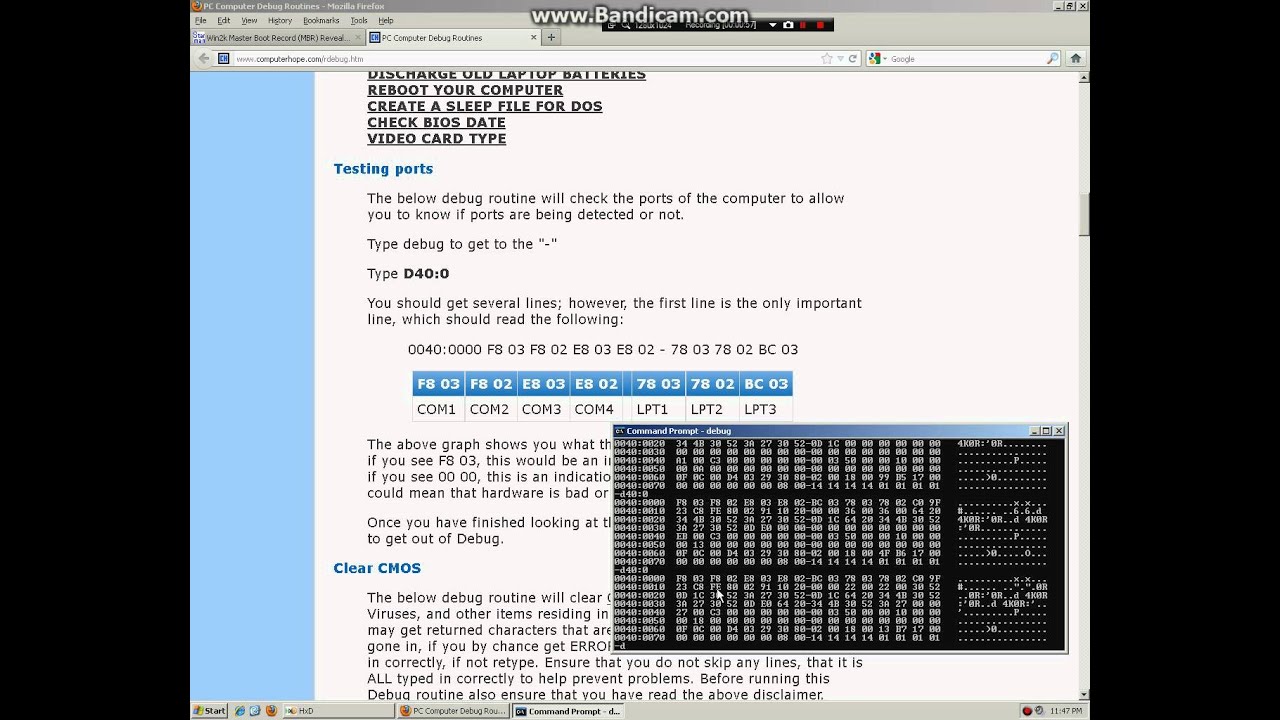Viewport: 1280px width, 720px height.
Task: Launch Internet Explorer from quick launch
Action: click(240, 711)
